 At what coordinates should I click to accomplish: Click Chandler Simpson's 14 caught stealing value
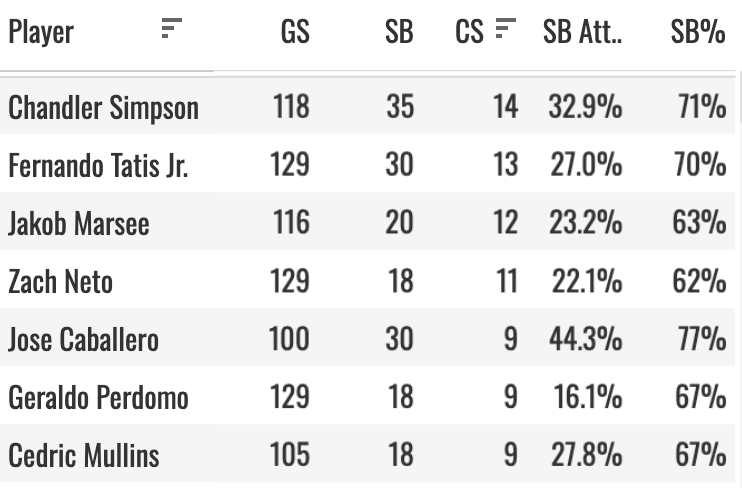point(505,106)
